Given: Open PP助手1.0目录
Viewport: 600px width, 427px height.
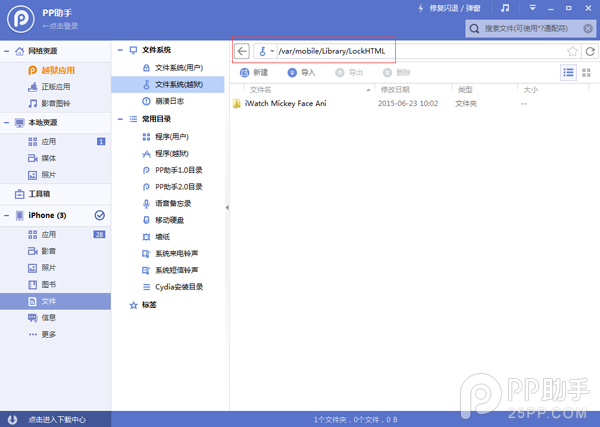Looking at the screenshot, I should (168, 170).
